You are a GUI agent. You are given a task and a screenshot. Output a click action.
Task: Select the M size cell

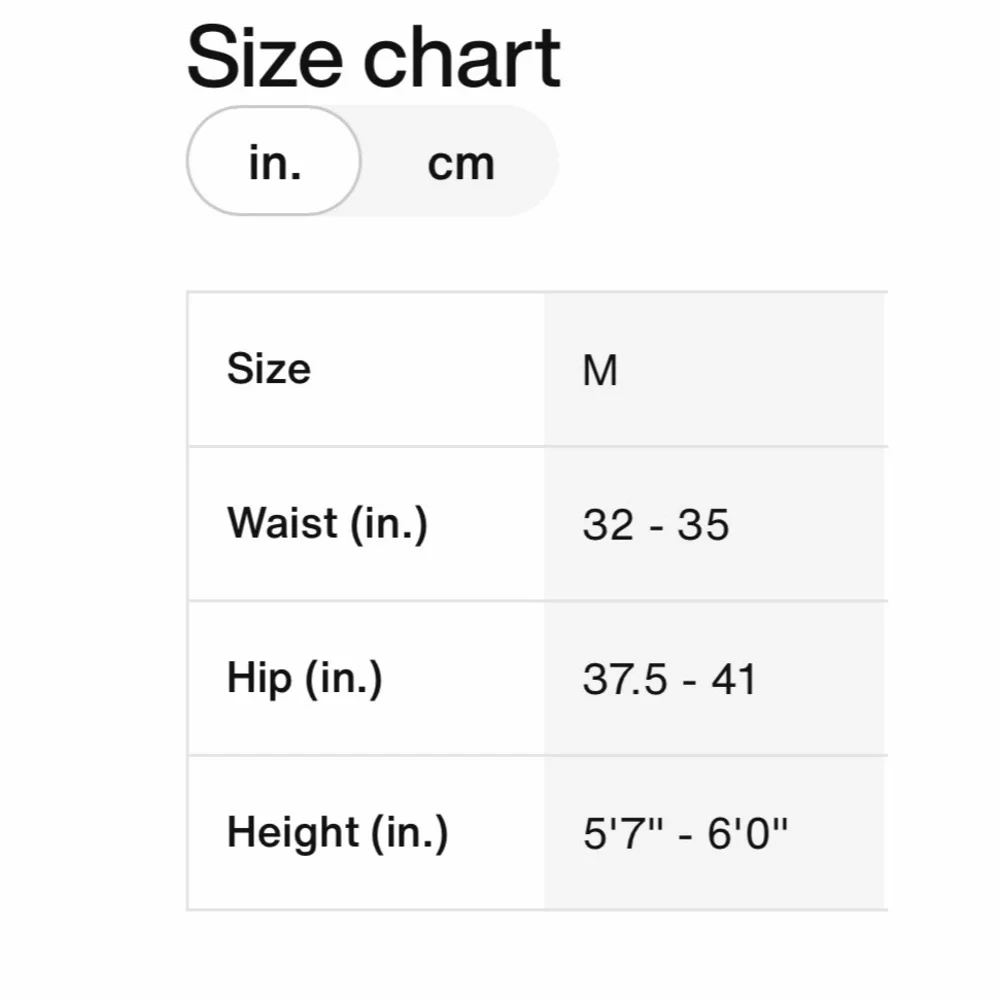[x=600, y=371]
